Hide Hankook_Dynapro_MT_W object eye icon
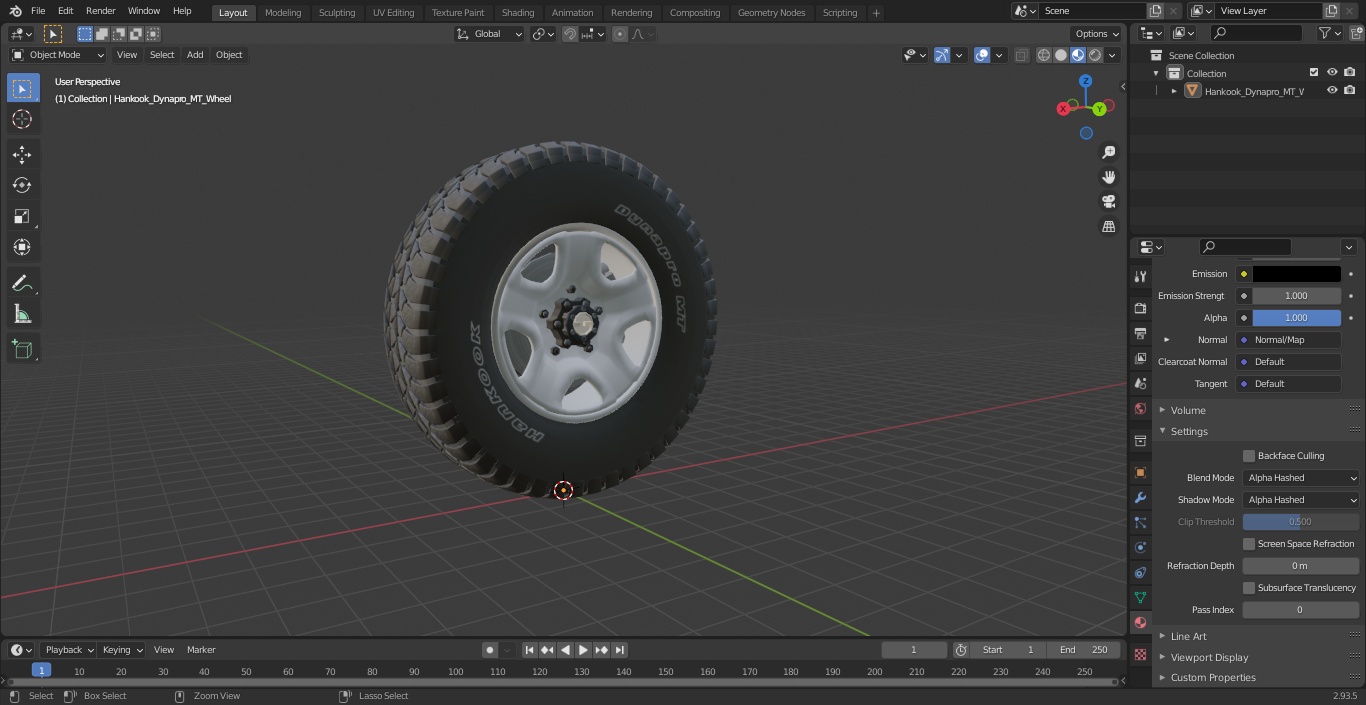The height and width of the screenshot is (705, 1366). coord(1332,91)
